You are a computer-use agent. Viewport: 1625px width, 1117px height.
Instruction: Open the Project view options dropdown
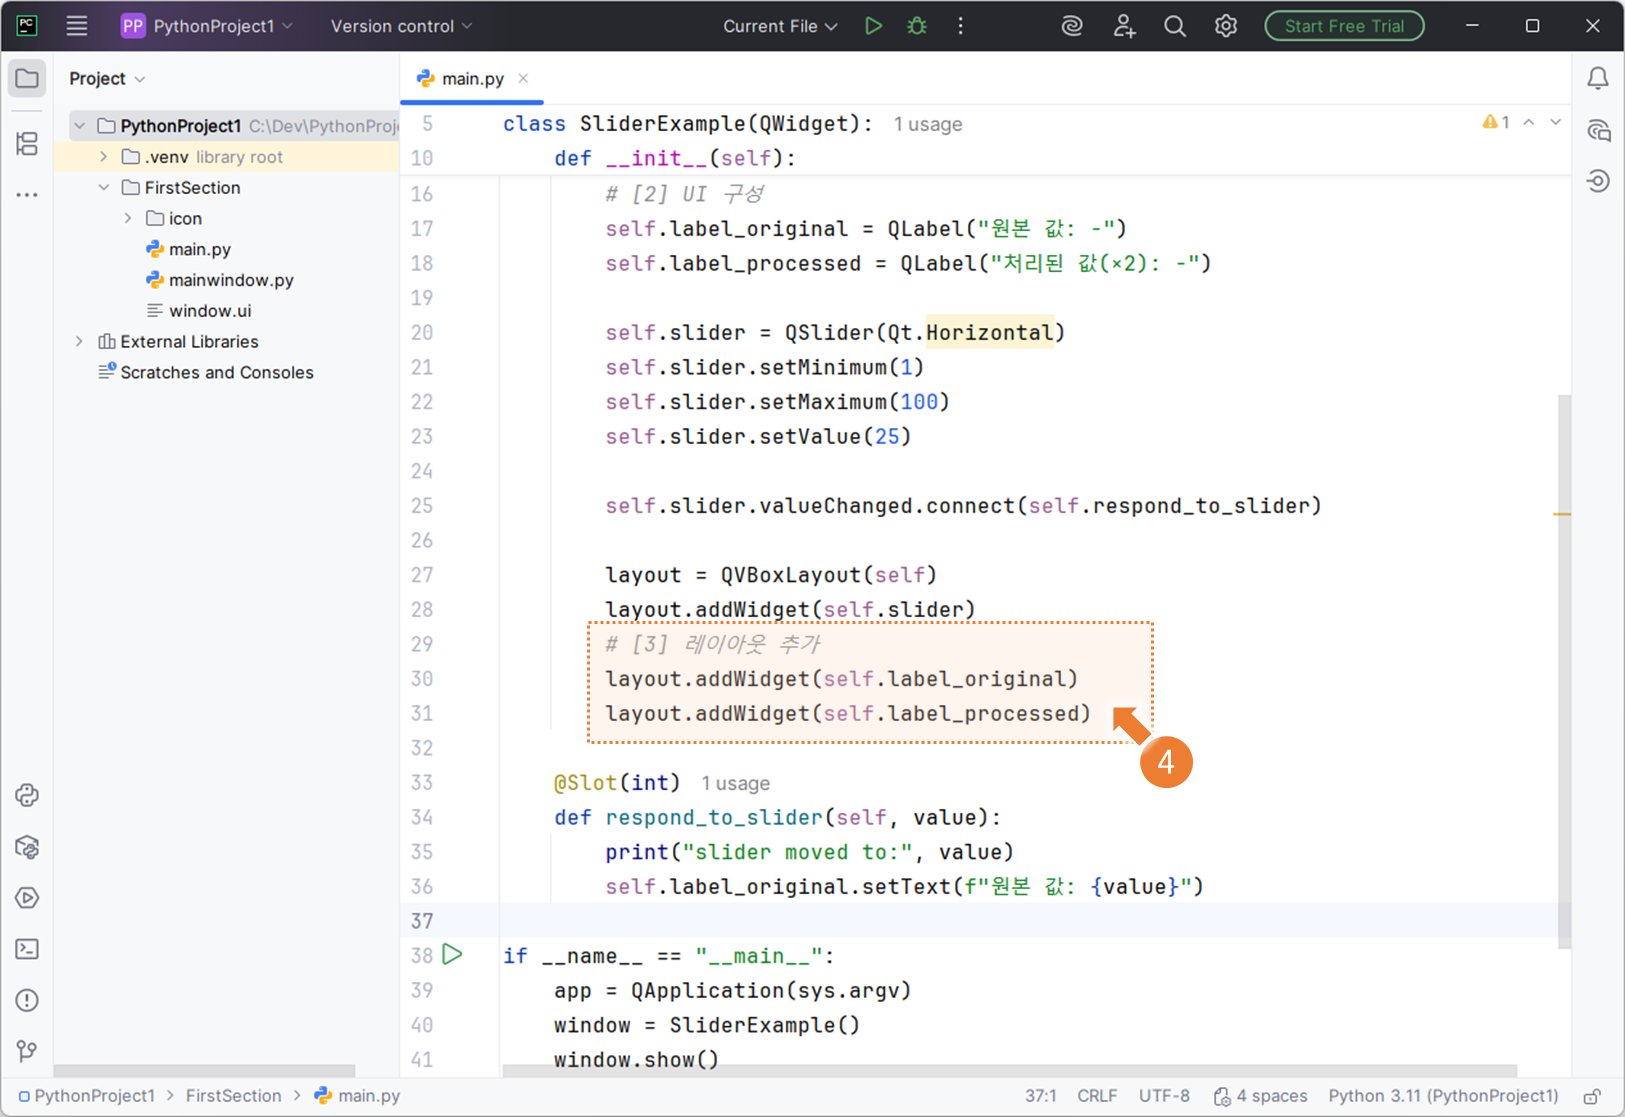(107, 78)
